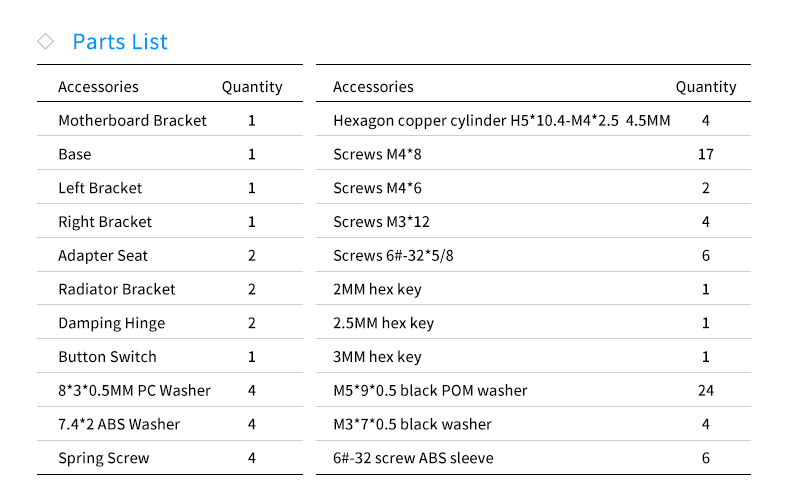Select the 6#-32 screw ABS sleeve item
The height and width of the screenshot is (490, 790).
pos(413,458)
